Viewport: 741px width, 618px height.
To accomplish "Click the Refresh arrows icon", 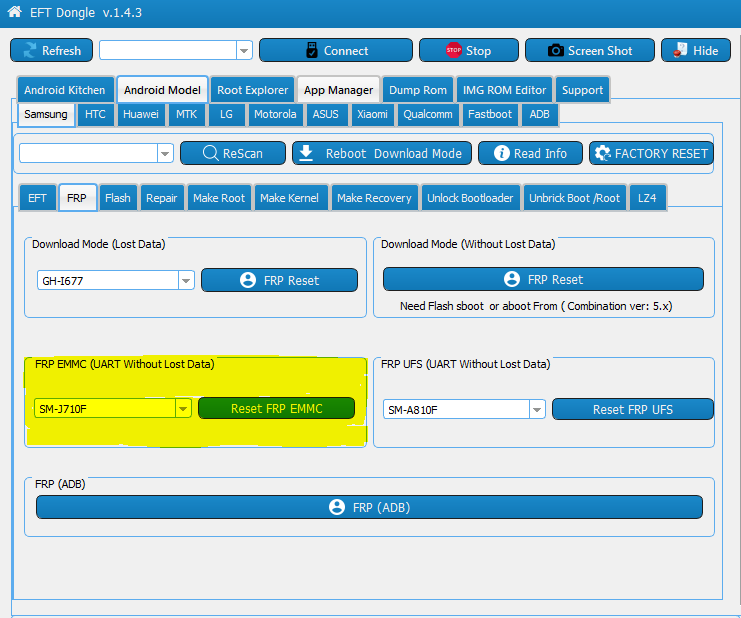I will [30, 51].
